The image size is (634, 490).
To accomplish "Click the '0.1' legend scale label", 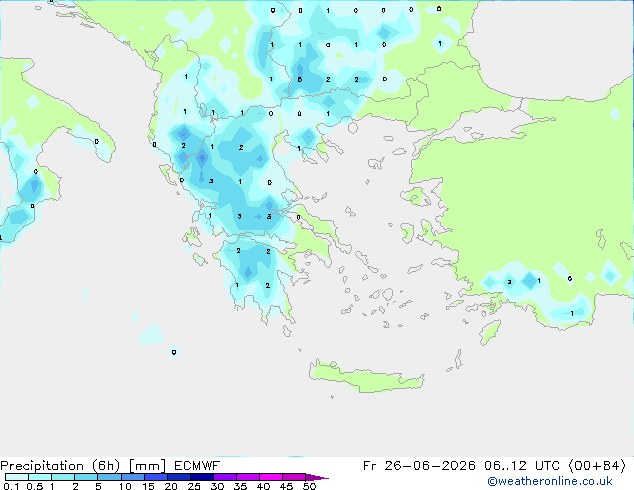I will (x=11, y=486).
